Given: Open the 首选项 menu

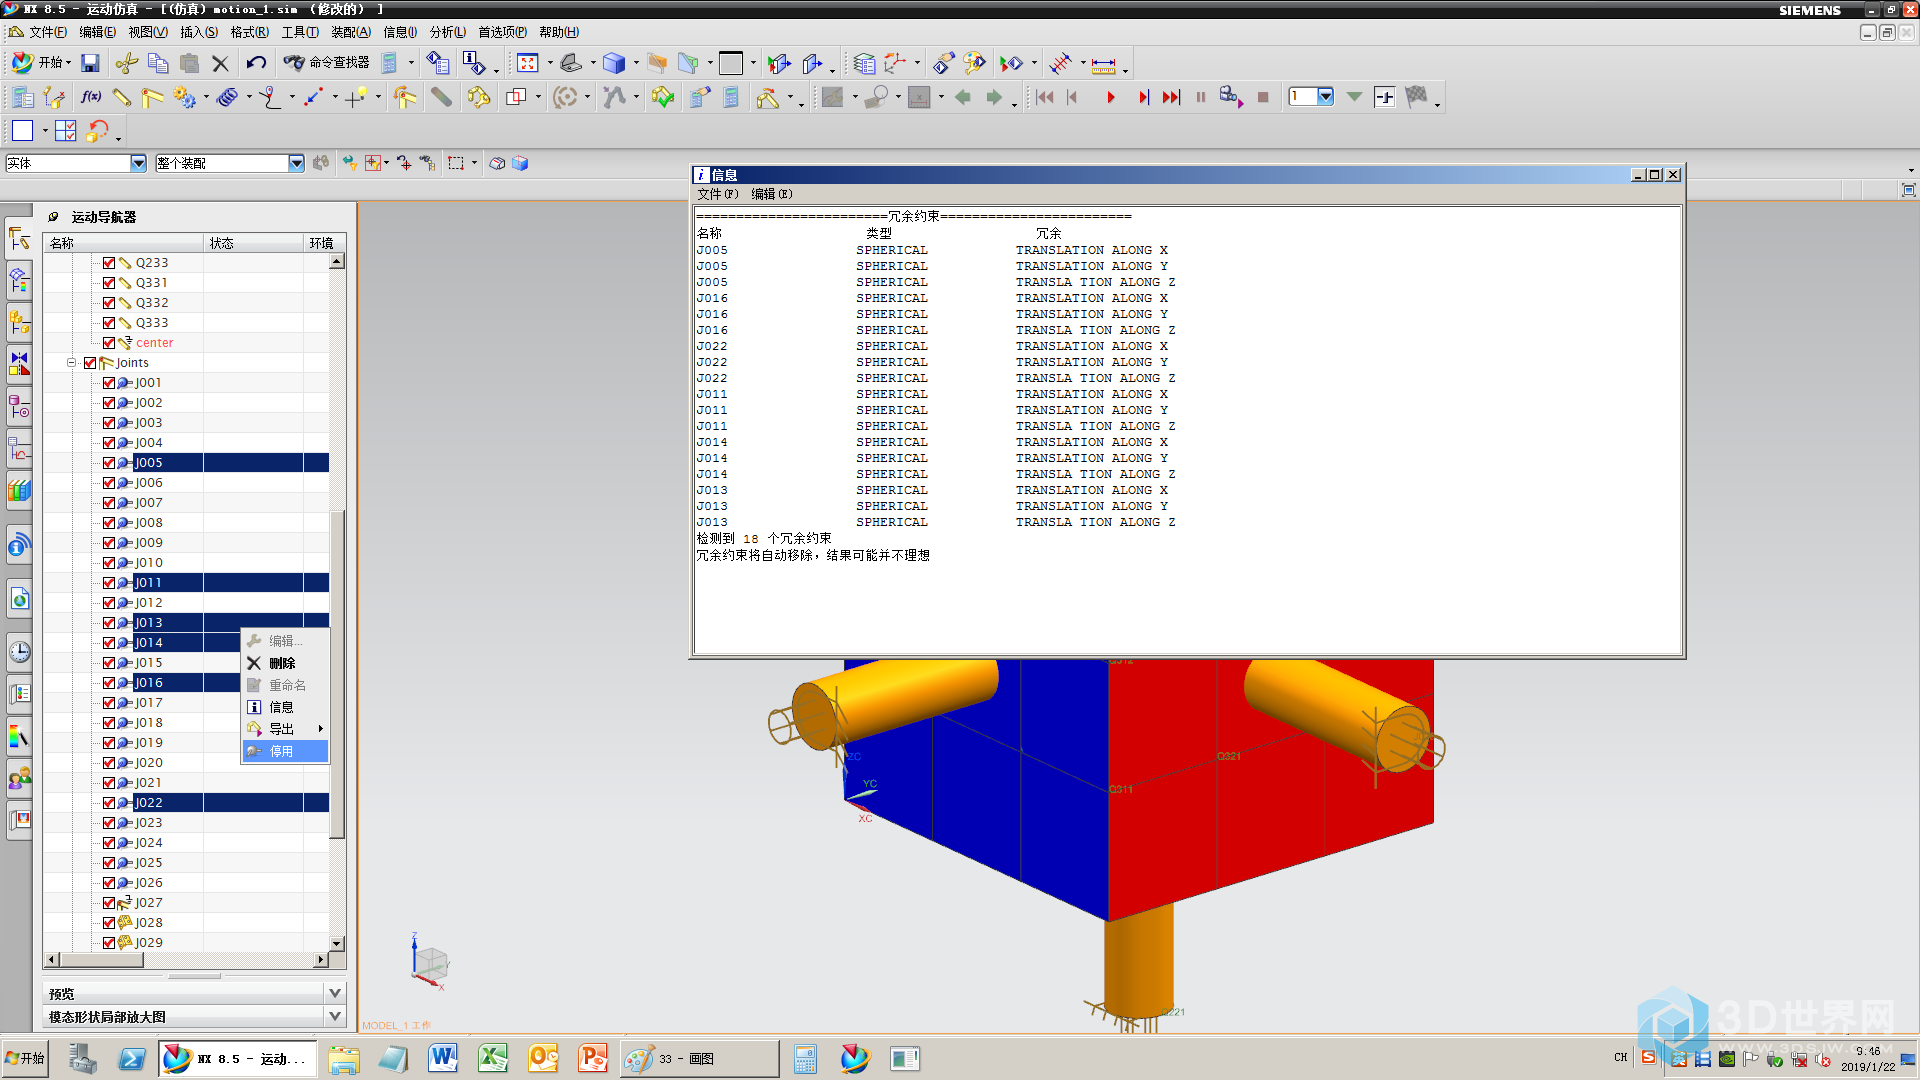Looking at the screenshot, I should point(502,32).
